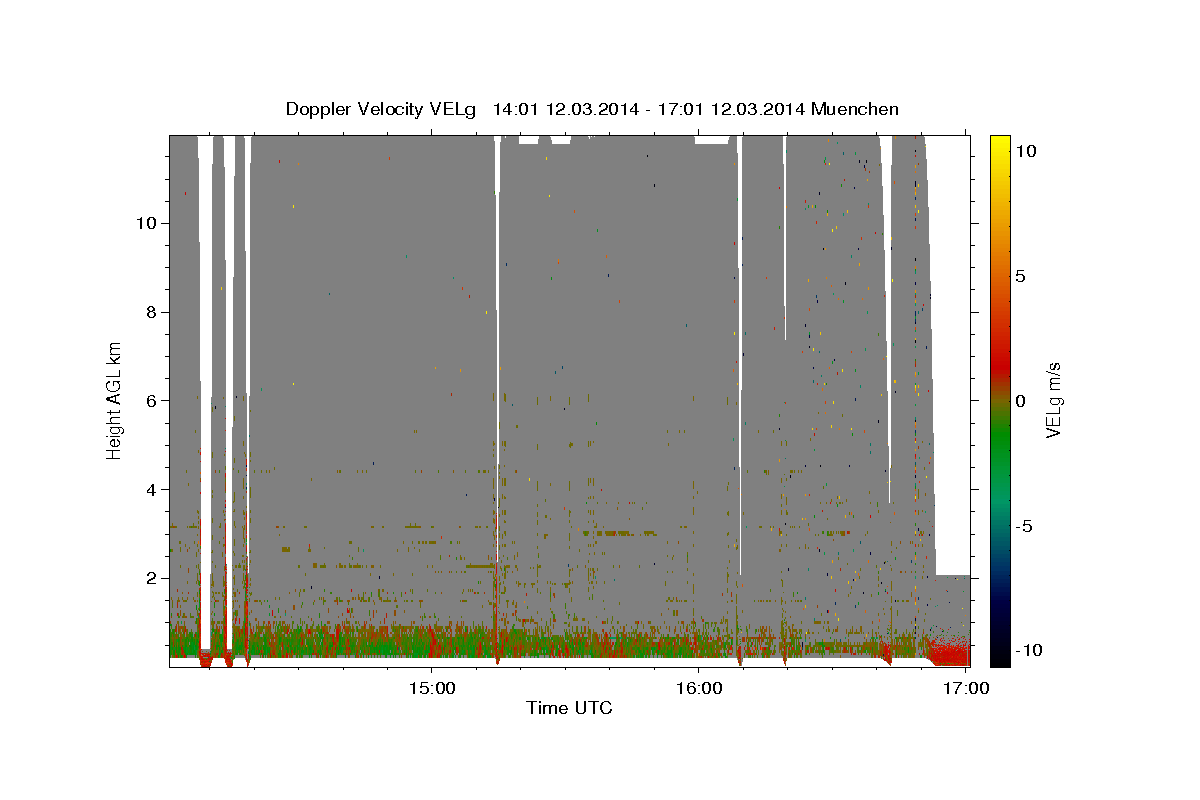The image size is (1200, 800).
Task: Click the height tick label '6'
Action: (x=150, y=401)
